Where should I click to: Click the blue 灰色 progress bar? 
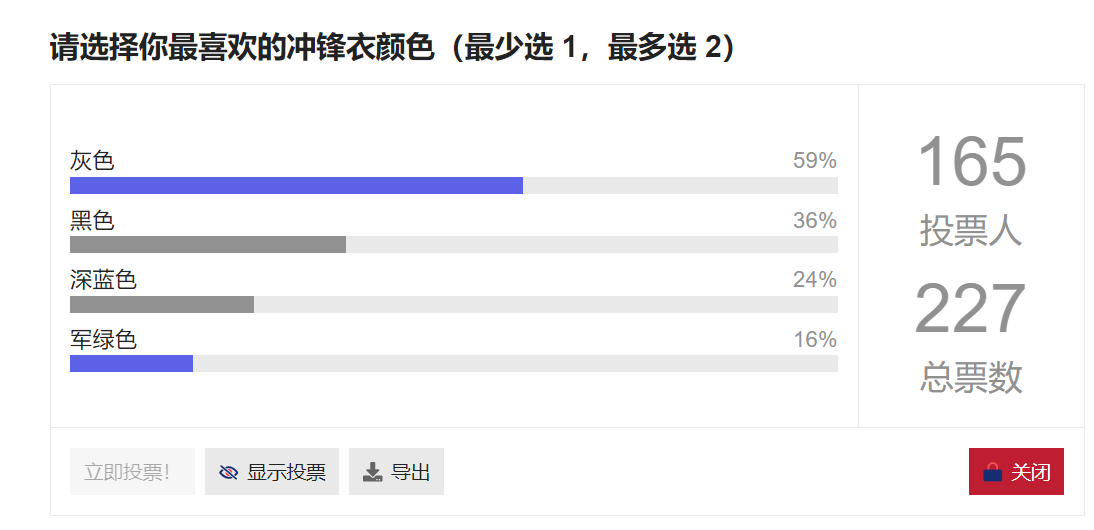[x=297, y=186]
